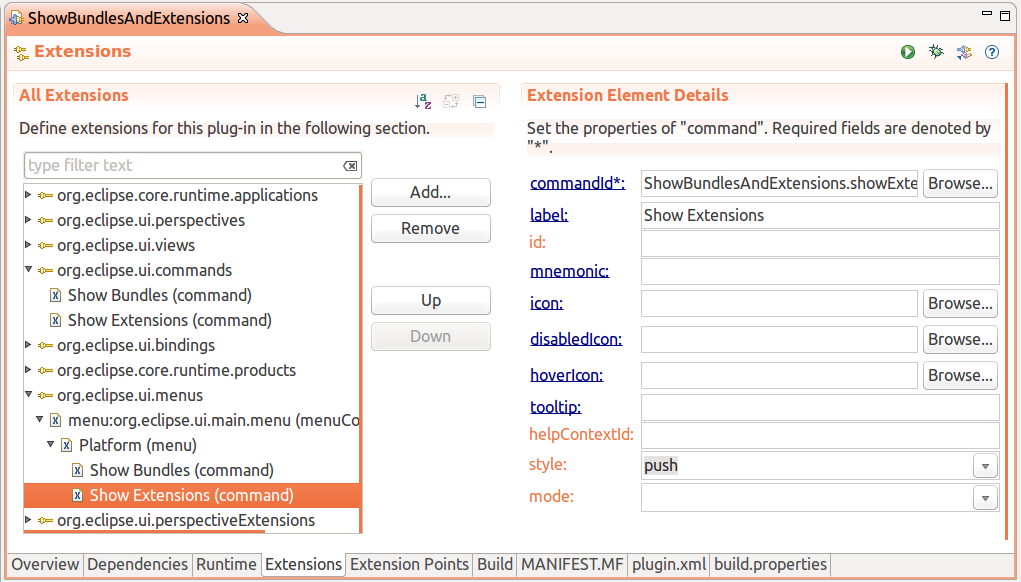Select the Extensions tab
1021x582 pixels.
pos(303,564)
